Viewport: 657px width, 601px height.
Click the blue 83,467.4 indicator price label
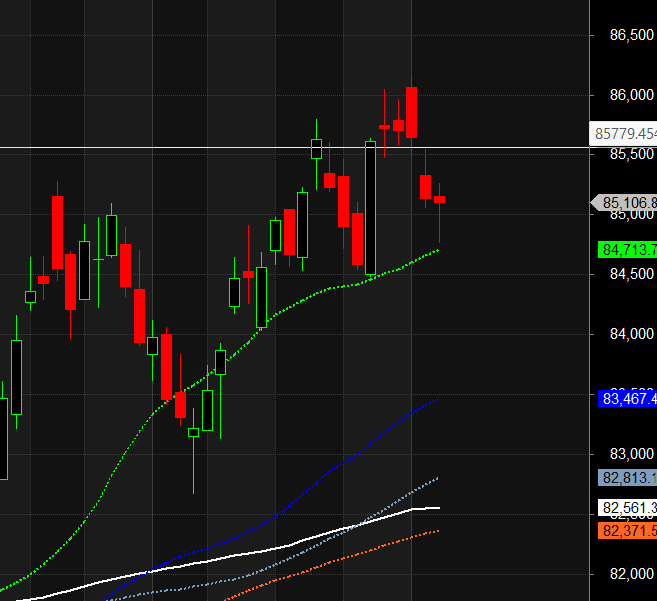point(626,399)
